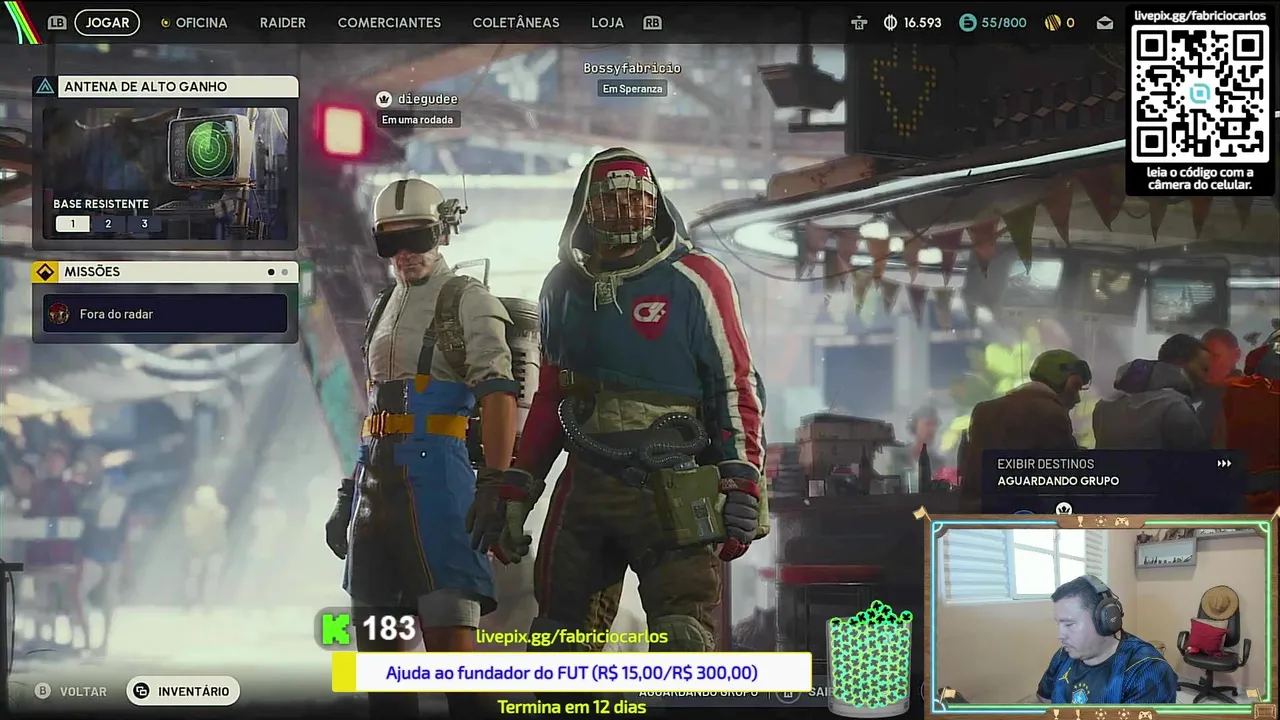Screen dimensions: 1280x720
Task: Click the crown icon beside diegudee
Action: tap(384, 99)
